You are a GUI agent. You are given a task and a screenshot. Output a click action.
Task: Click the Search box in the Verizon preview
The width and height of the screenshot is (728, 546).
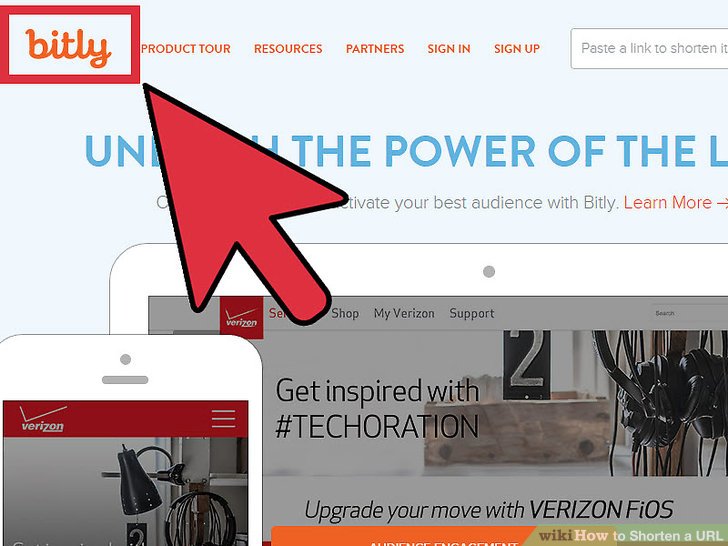click(x=689, y=313)
